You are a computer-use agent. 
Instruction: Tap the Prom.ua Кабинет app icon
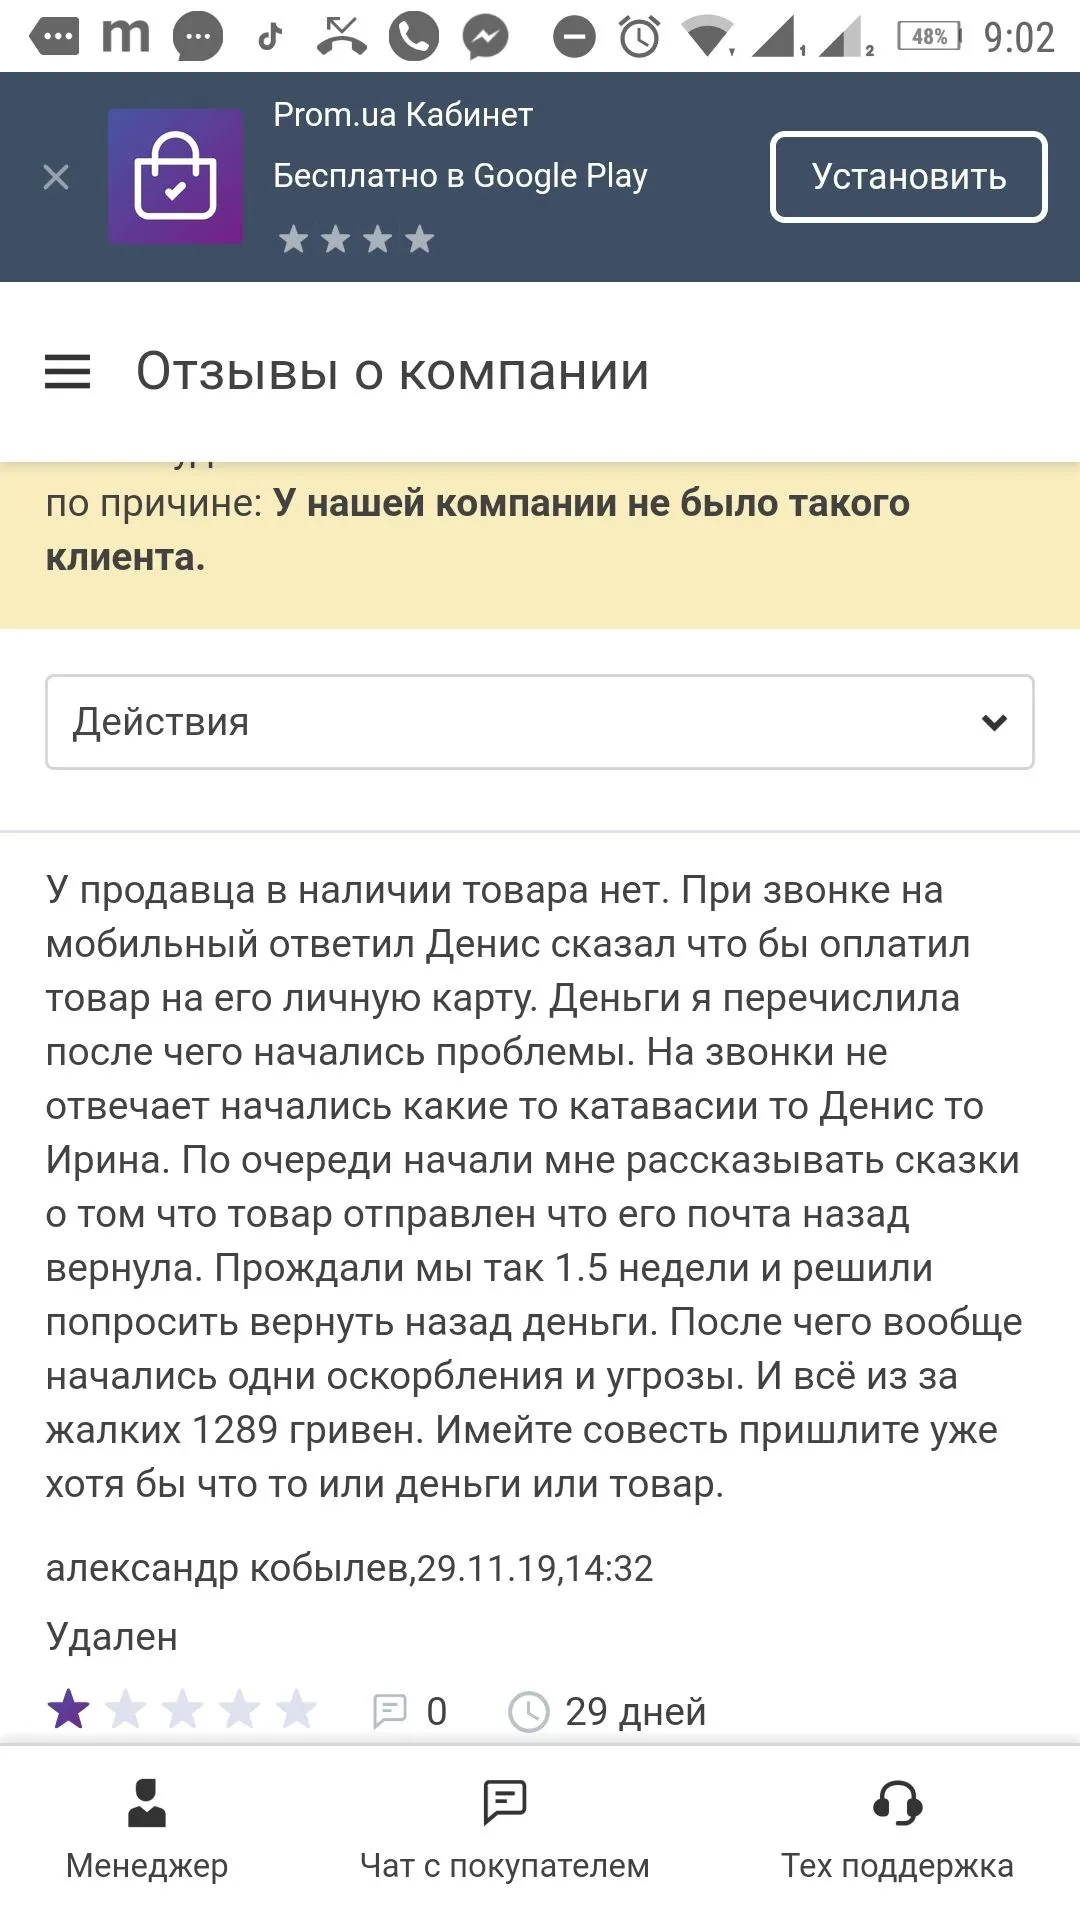(x=176, y=177)
